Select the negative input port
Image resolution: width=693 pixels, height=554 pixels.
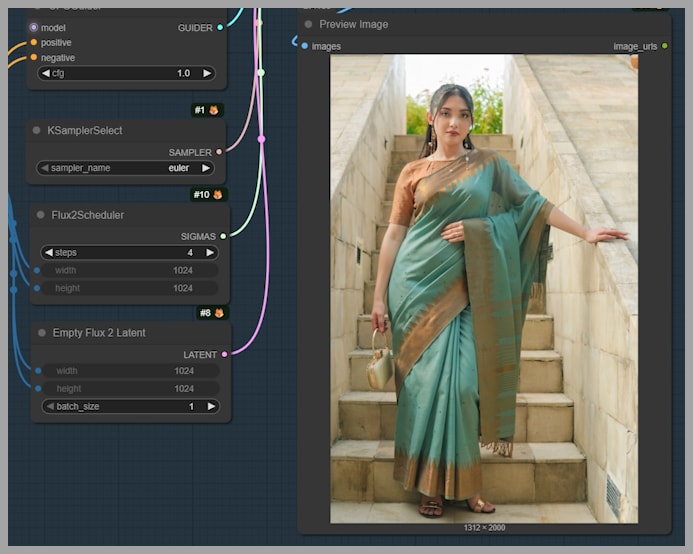33,58
